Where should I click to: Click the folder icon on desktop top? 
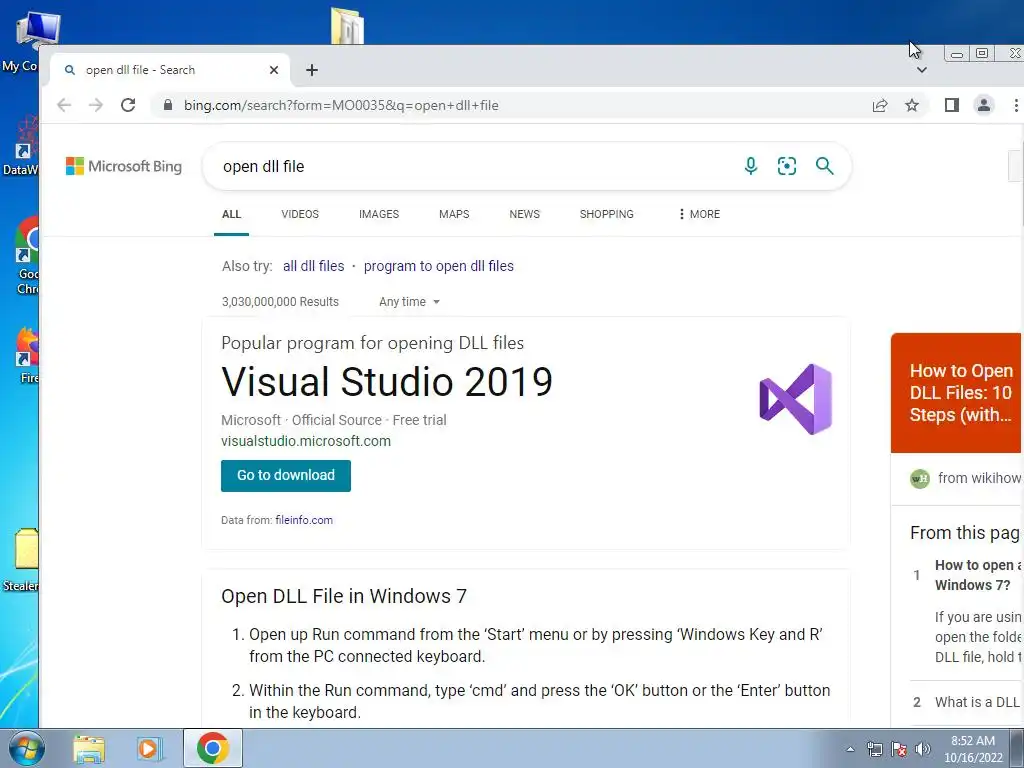(x=347, y=26)
